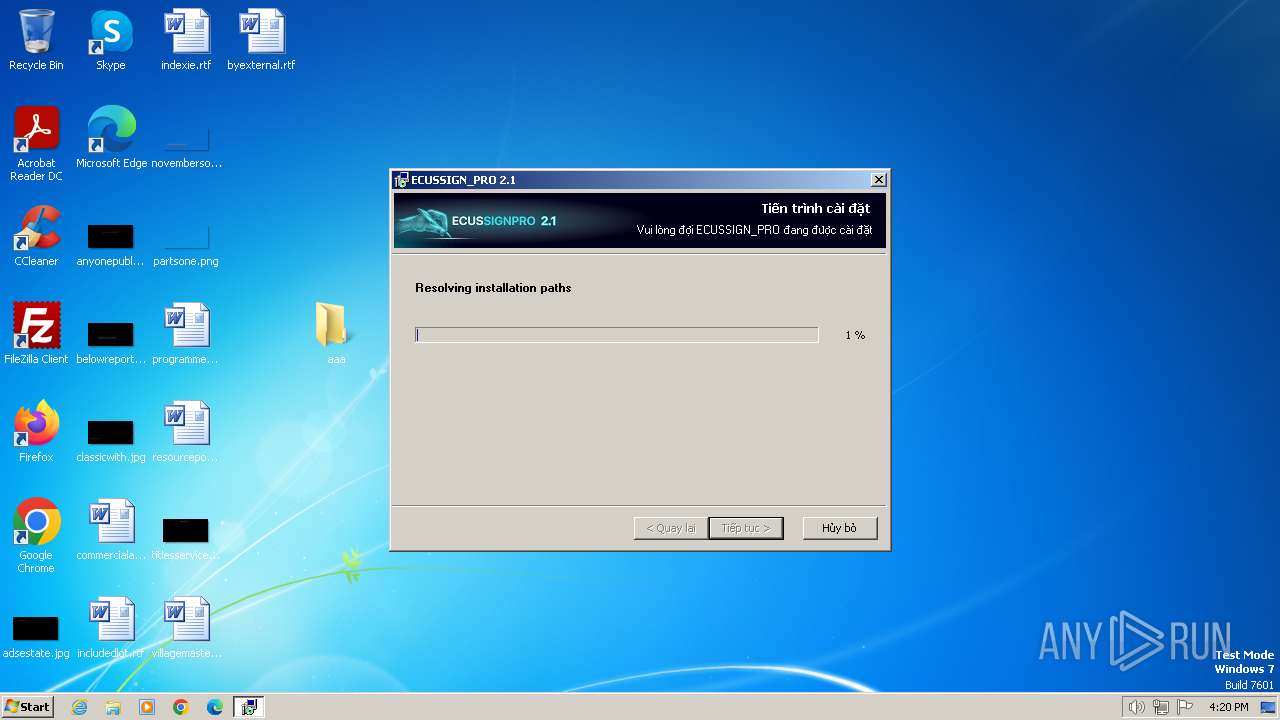The height and width of the screenshot is (720, 1280).
Task: Click the disabled Tiếp tục button
Action: [x=746, y=528]
